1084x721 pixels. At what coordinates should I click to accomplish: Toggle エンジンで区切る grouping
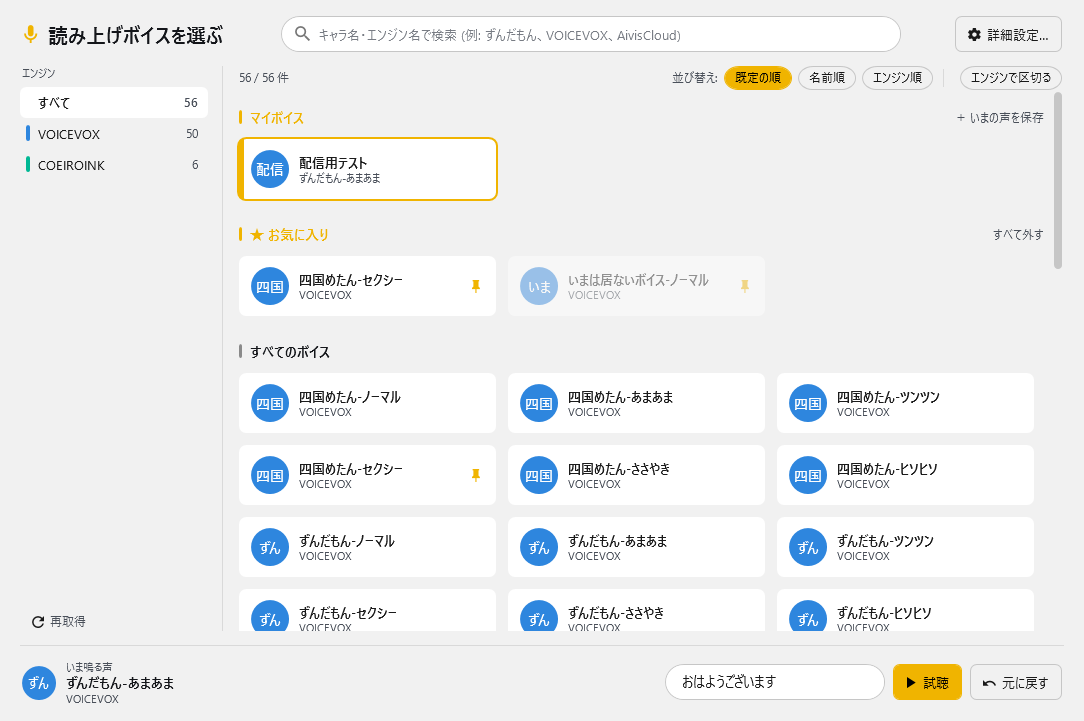pos(1011,77)
